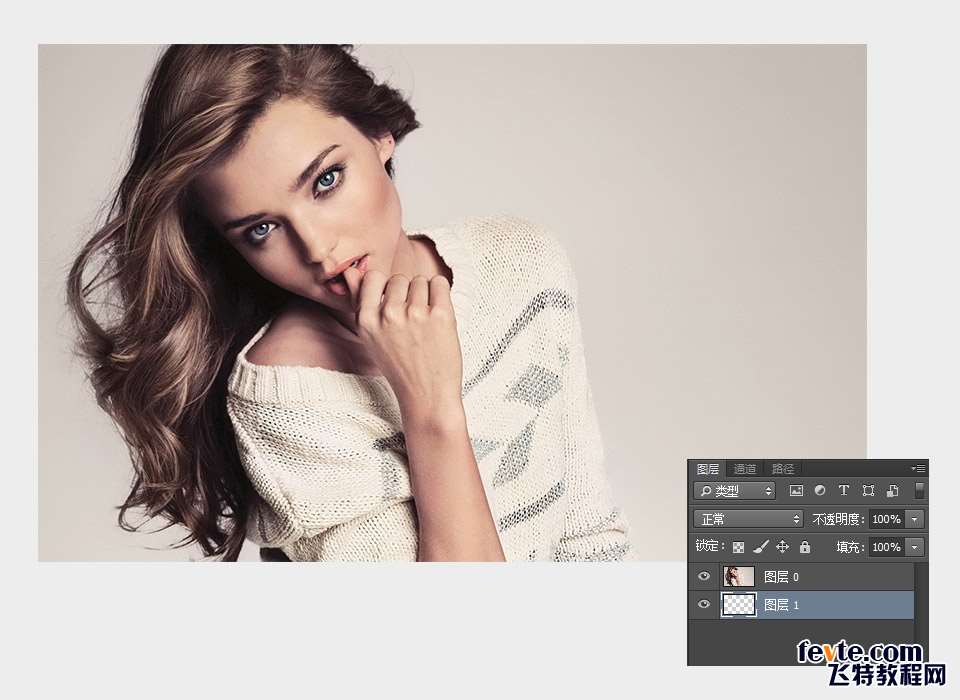Open the 正常 blend mode dropdown
This screenshot has width=960, height=700.
point(748,519)
